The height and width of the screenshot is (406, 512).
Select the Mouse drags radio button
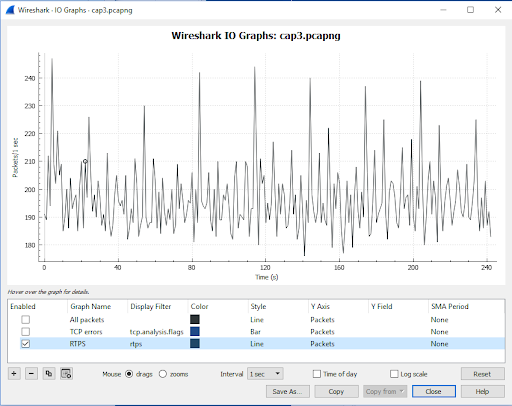point(129,374)
